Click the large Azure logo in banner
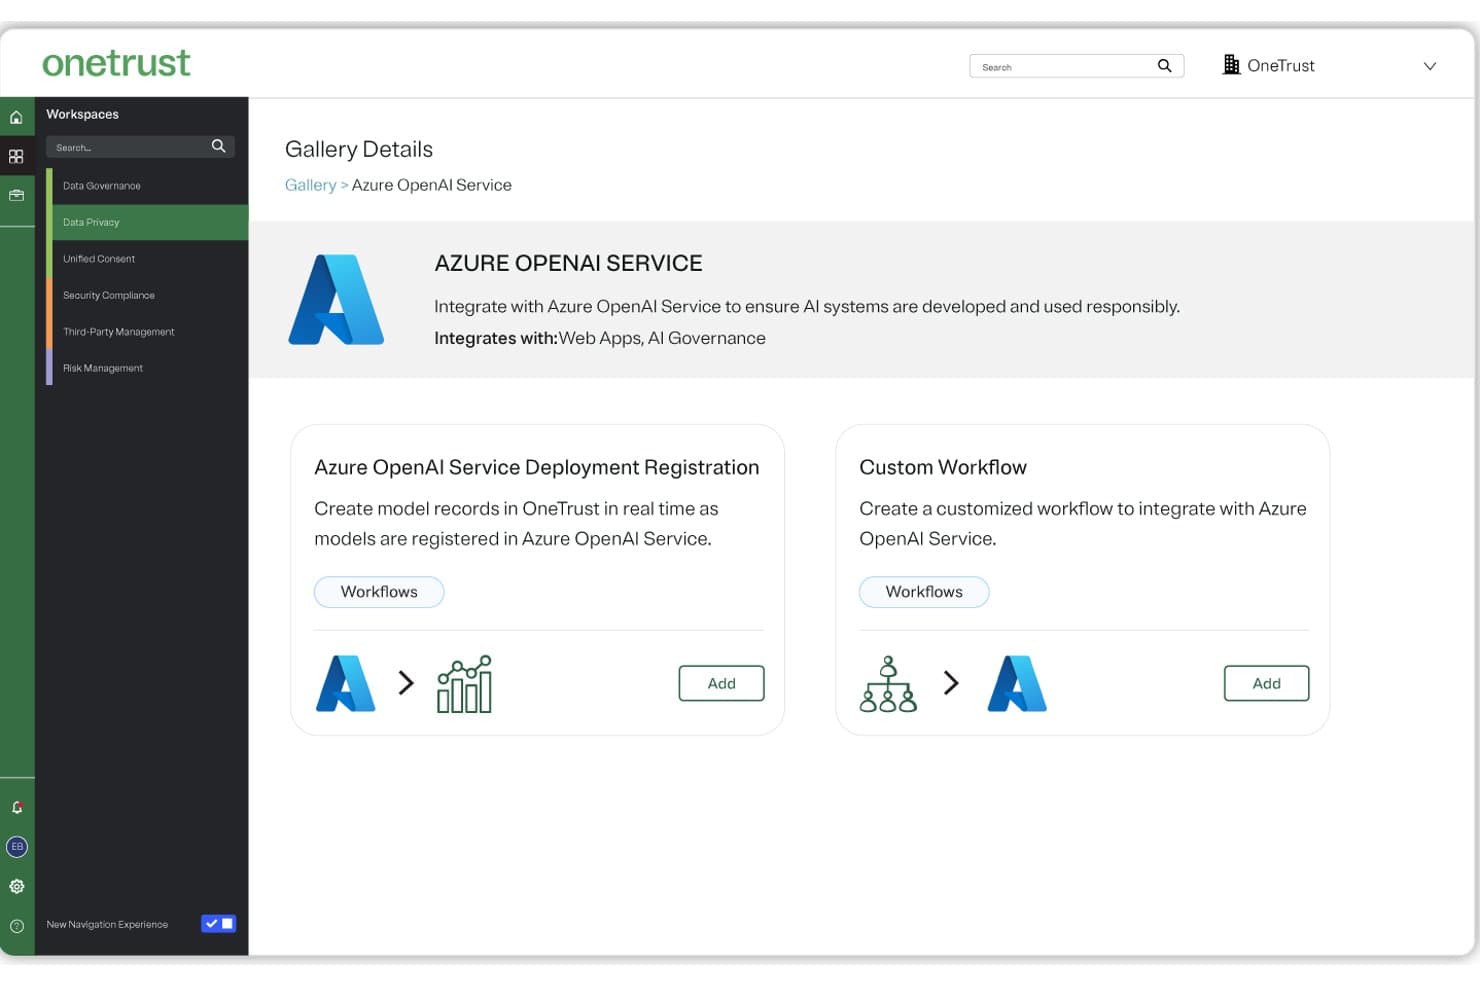Image resolution: width=1480 pixels, height=987 pixels. [x=336, y=300]
